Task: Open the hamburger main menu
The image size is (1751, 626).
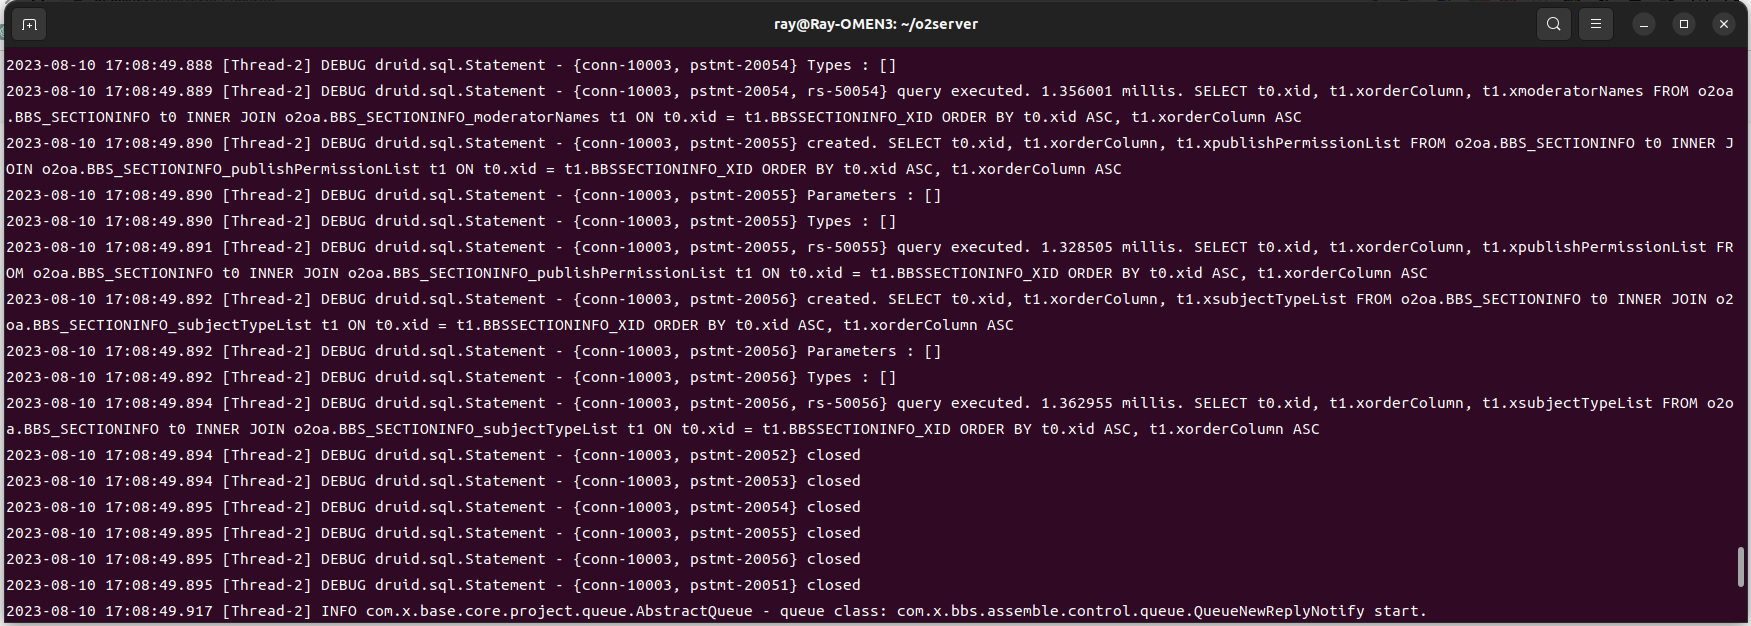Action: coord(1596,24)
